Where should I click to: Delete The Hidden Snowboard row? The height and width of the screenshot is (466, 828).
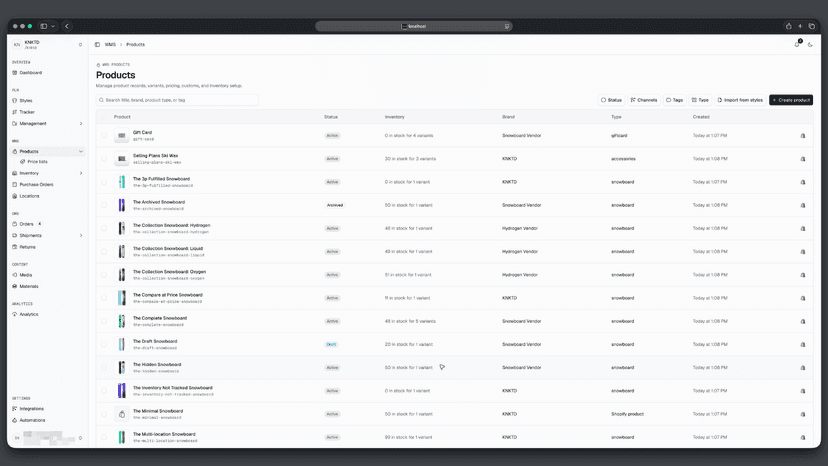click(x=803, y=368)
